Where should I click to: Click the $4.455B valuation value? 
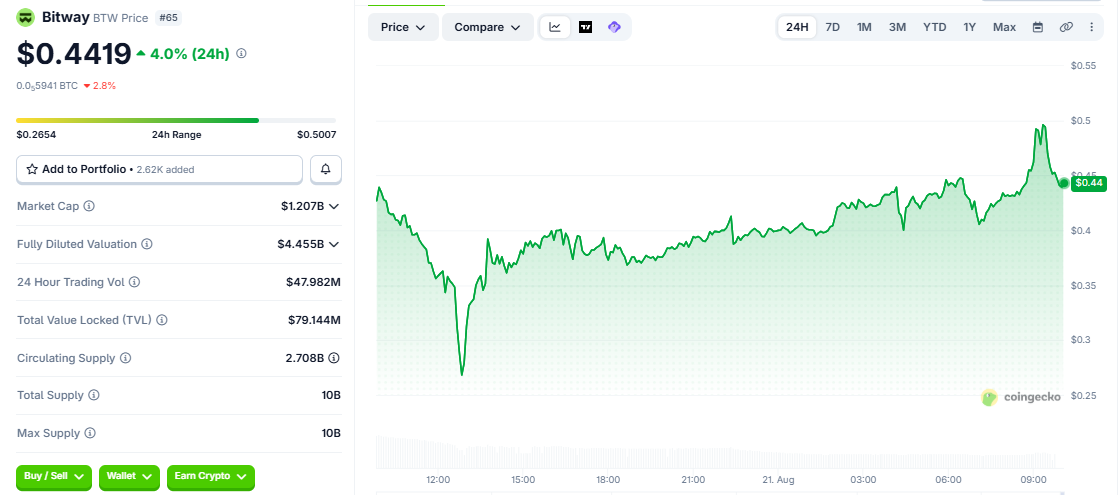coord(301,244)
